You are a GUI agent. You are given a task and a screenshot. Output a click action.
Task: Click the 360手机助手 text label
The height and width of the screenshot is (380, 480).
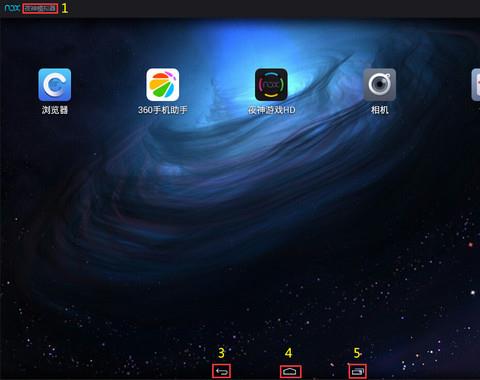(163, 110)
